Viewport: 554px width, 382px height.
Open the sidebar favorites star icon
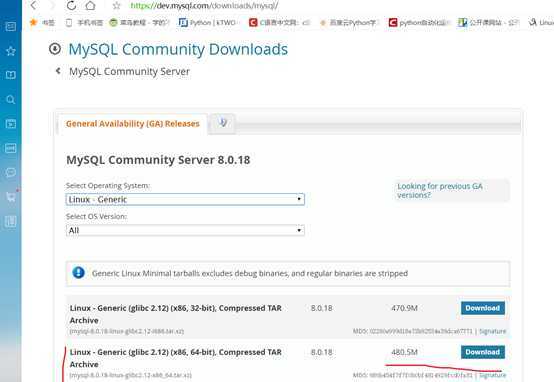[11, 51]
